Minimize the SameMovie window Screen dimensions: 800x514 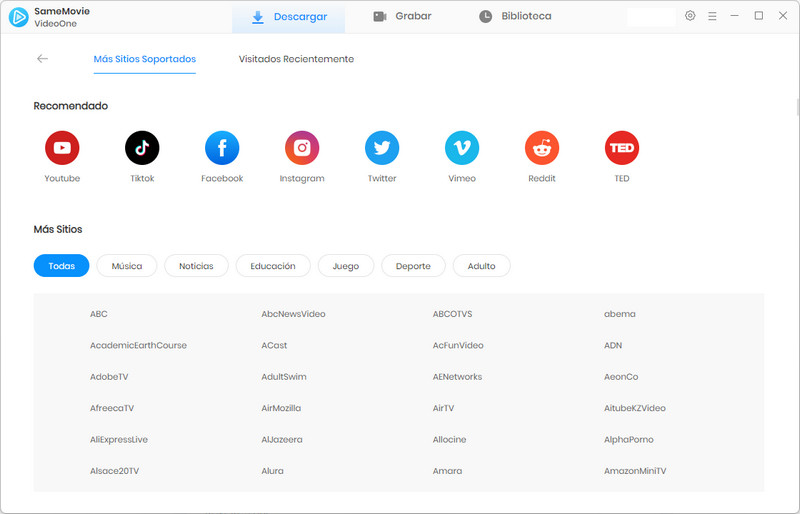(x=735, y=16)
